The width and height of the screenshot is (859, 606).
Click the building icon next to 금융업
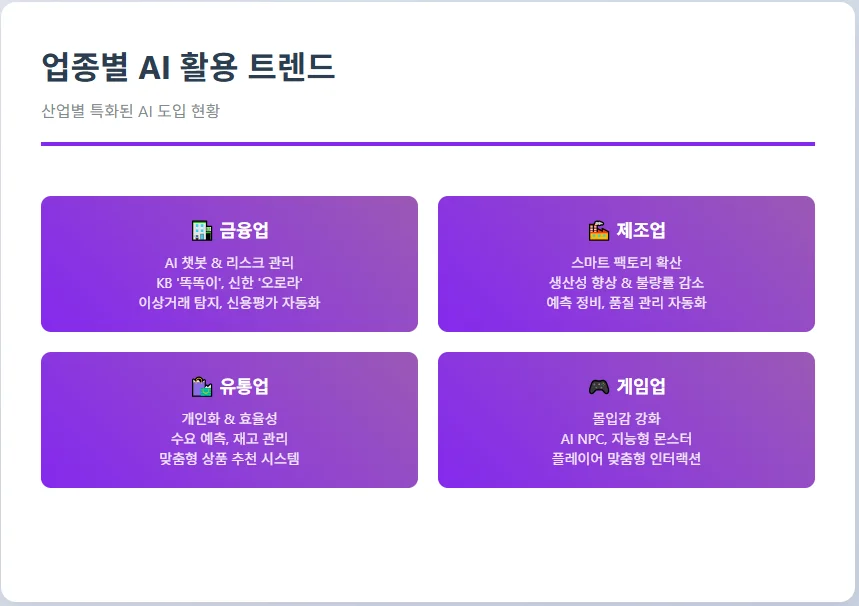202,231
